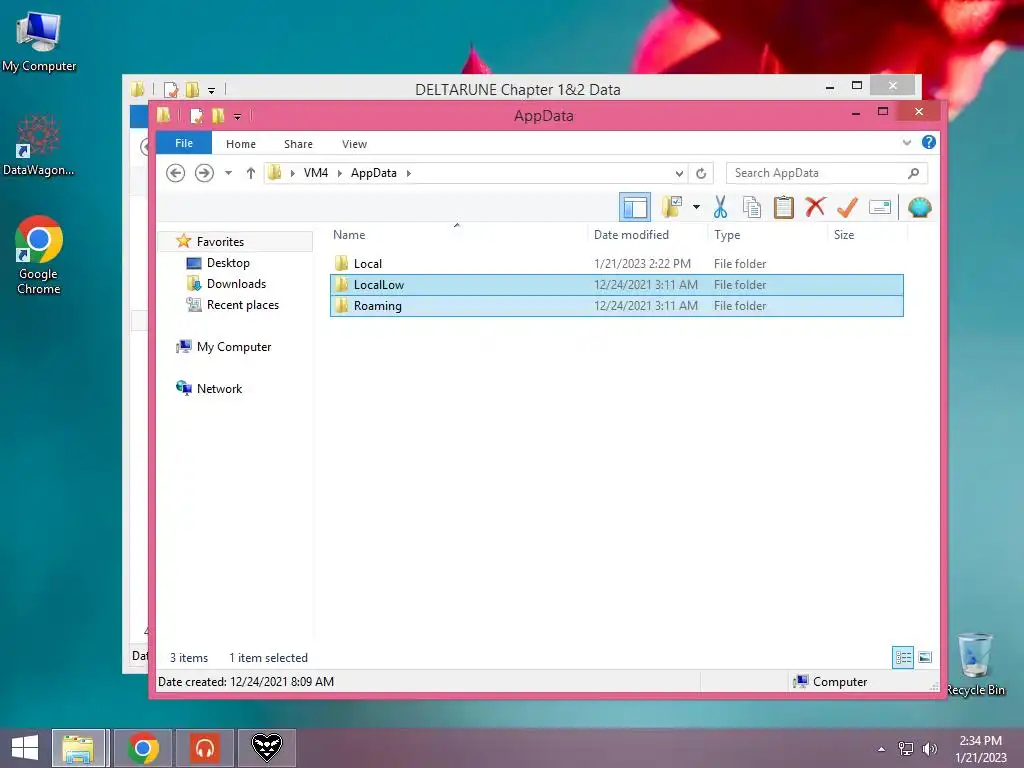Paste from clipboard toolbar icon
This screenshot has height=768, width=1024.
pyautogui.click(x=783, y=207)
